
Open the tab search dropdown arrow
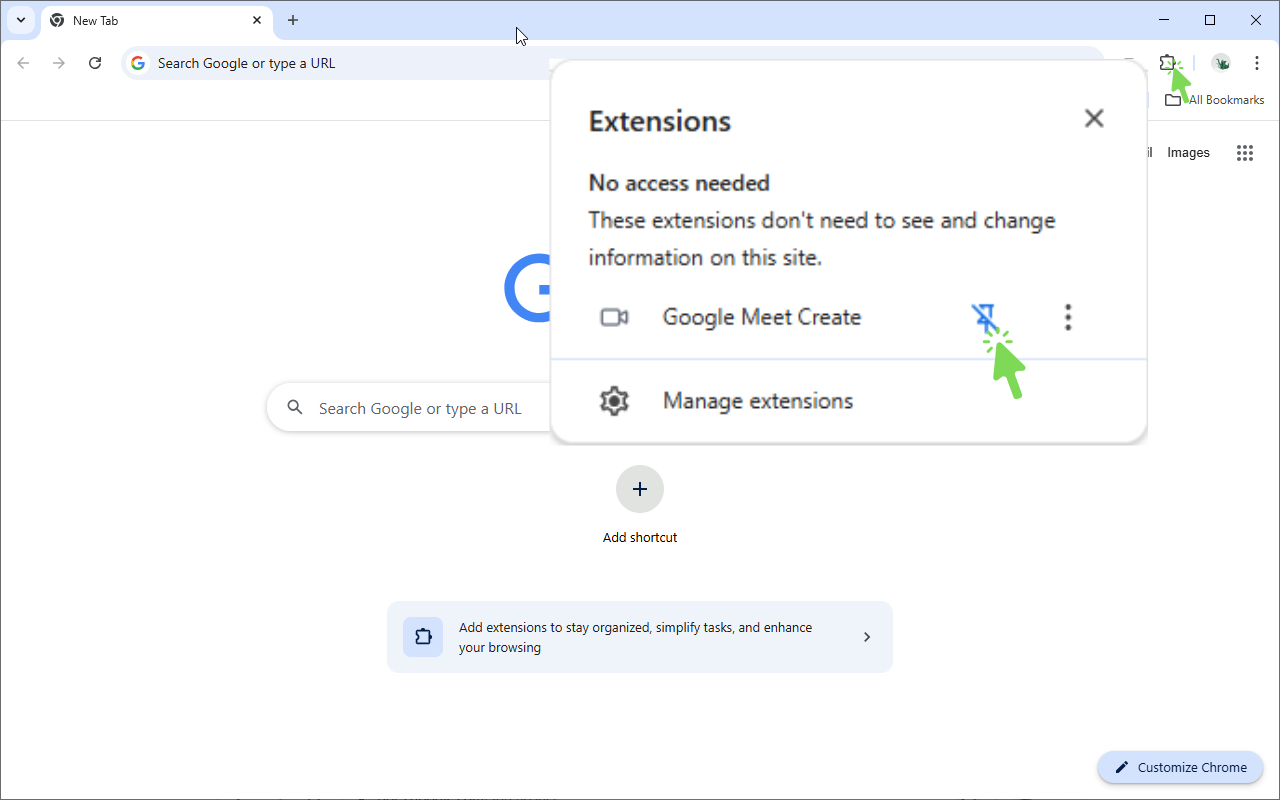pos(20,20)
